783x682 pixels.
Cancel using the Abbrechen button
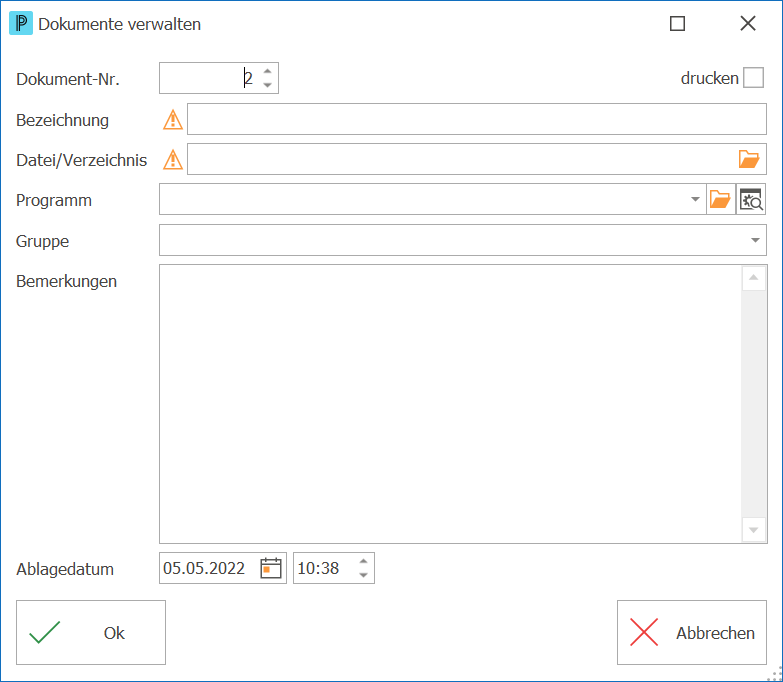click(692, 633)
